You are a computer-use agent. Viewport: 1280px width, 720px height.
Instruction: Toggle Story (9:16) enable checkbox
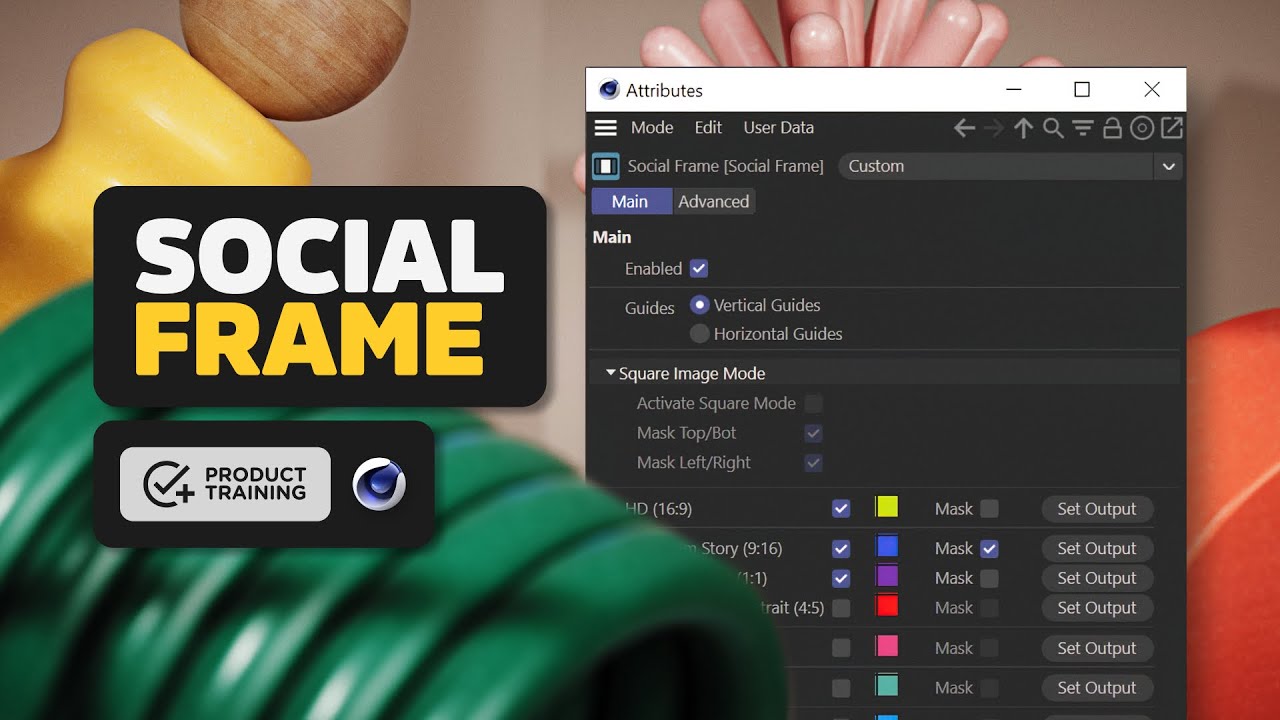point(841,549)
